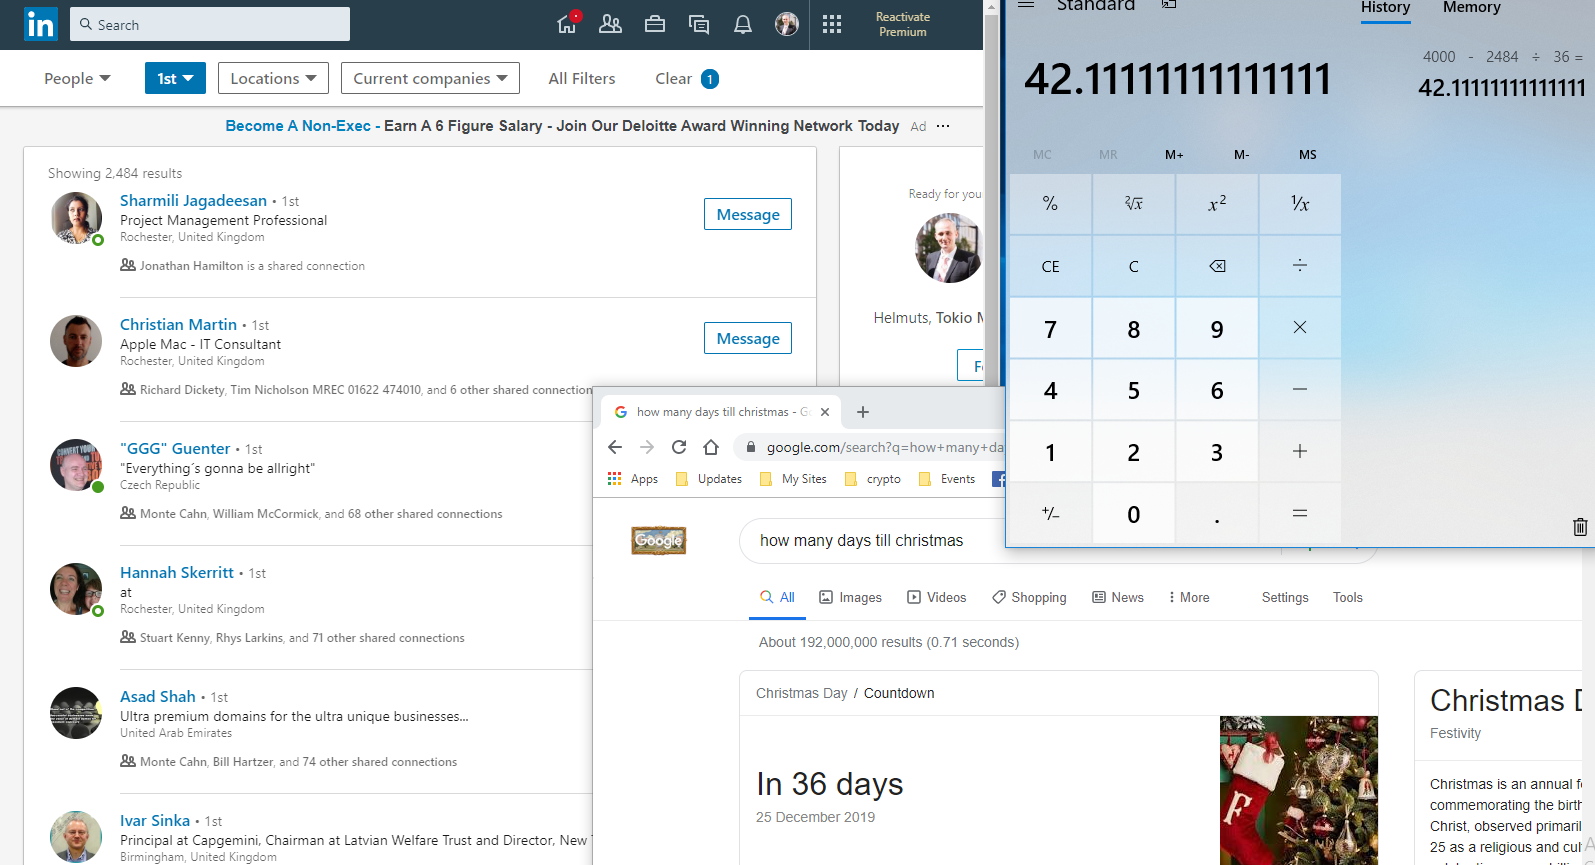Click the calculator equals key
The image size is (1595, 865).
pos(1300,514)
